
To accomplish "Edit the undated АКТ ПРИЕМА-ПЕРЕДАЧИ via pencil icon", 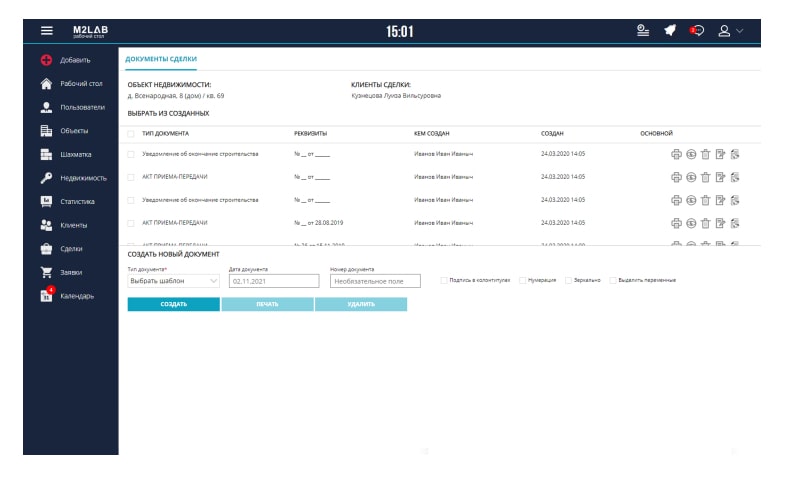I will click(720, 177).
